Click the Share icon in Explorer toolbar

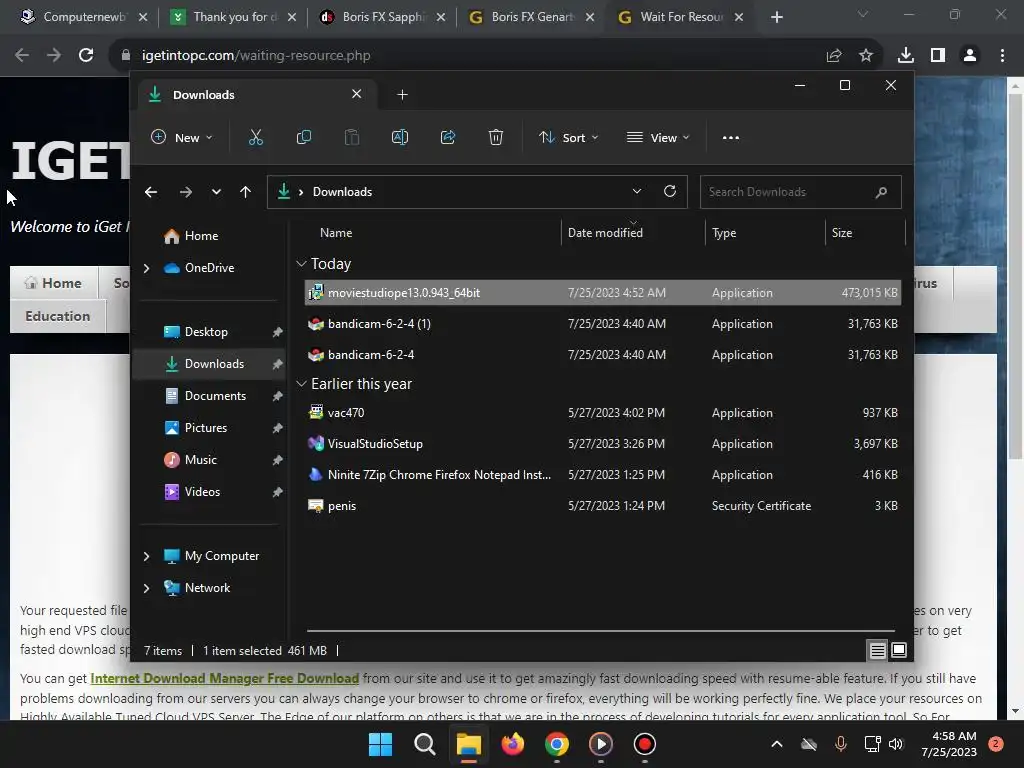(x=448, y=137)
